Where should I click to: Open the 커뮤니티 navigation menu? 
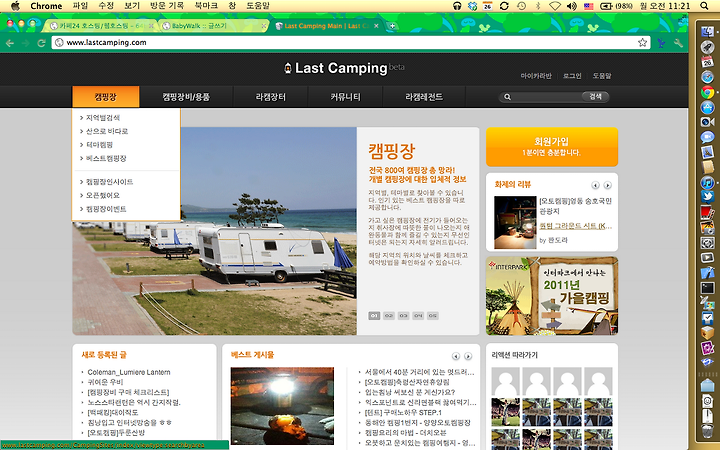[345, 97]
